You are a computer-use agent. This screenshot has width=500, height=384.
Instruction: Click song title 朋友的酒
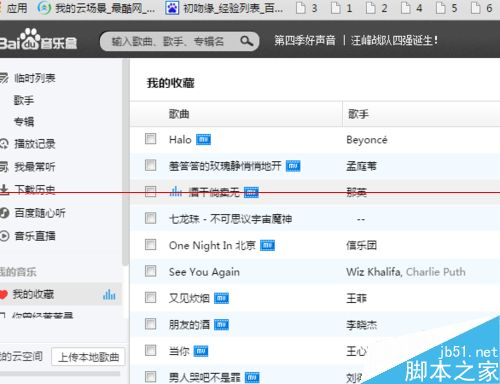pos(189,324)
